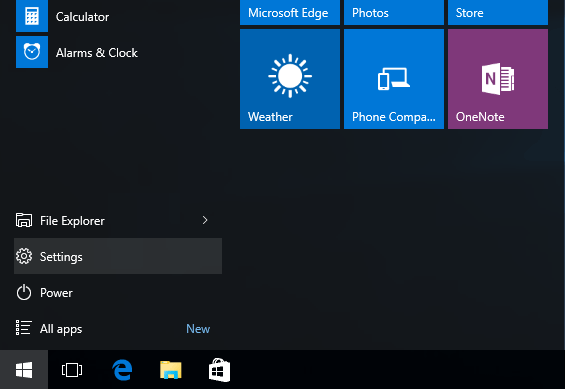Open the Phone Companion tile

point(394,79)
